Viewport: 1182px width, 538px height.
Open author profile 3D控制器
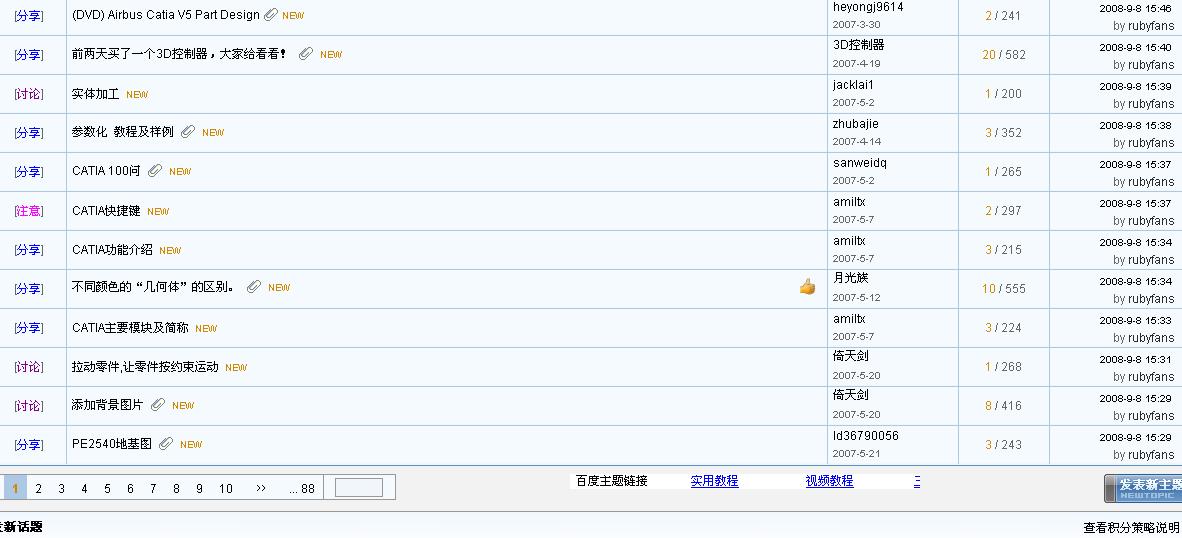(x=859, y=45)
